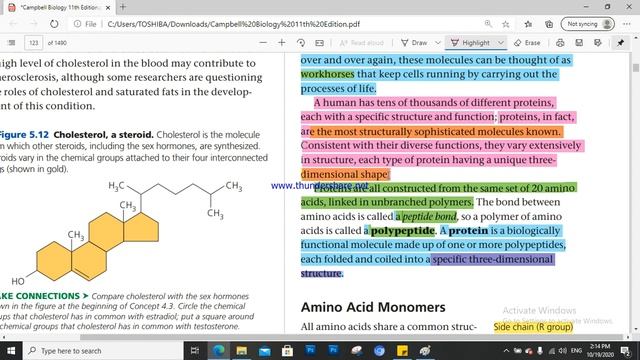Viewport: 640px width, 360px height.
Task: Click the Figure 5.12 caption label
Action: (24, 135)
